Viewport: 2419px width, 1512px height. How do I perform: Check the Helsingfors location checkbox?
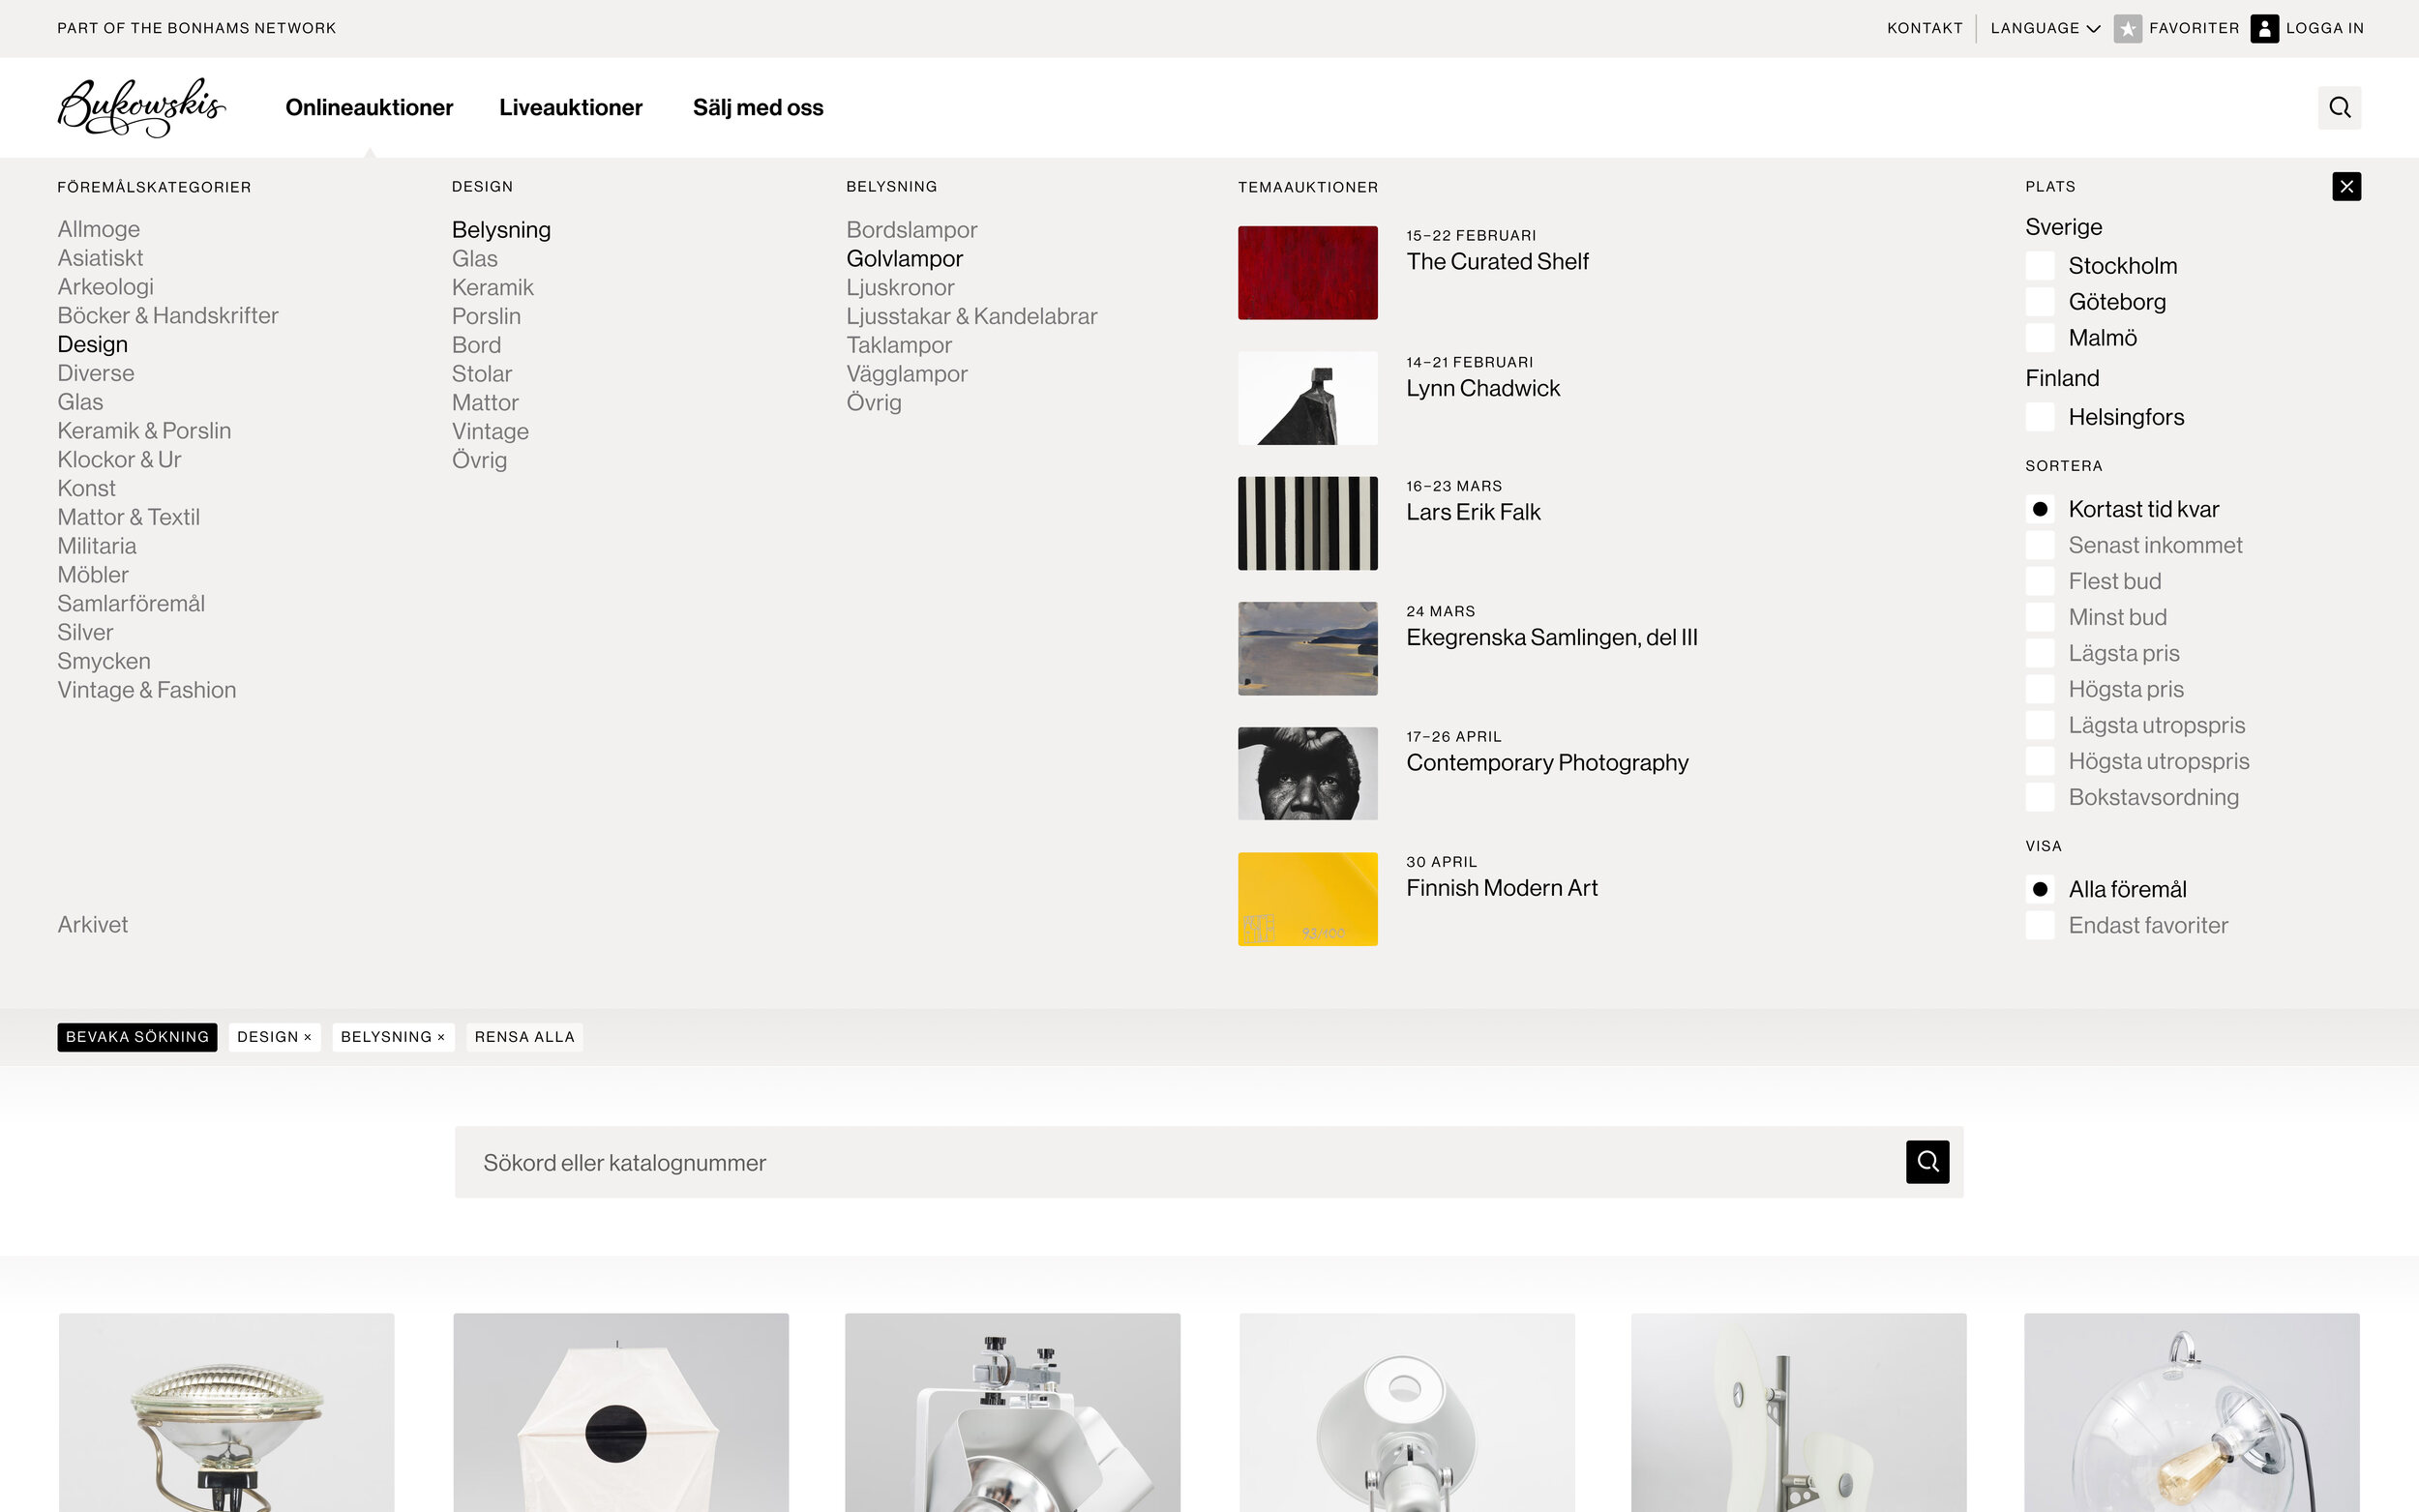point(2040,416)
